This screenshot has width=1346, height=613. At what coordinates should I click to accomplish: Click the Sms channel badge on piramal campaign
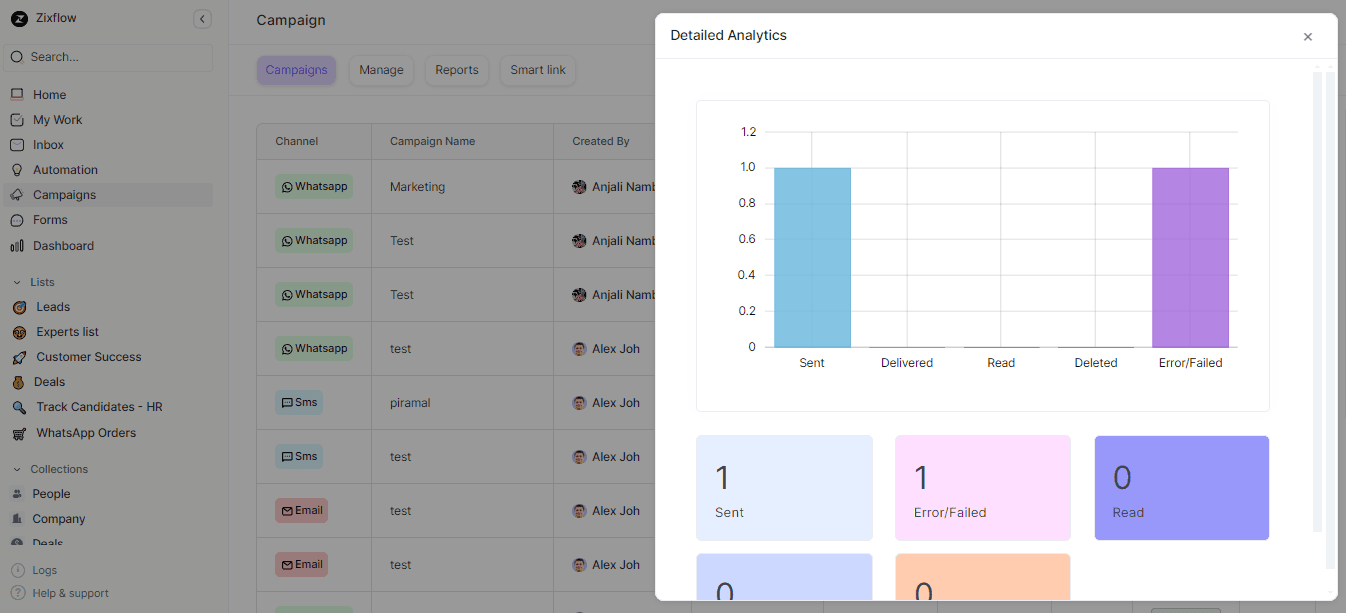click(299, 402)
